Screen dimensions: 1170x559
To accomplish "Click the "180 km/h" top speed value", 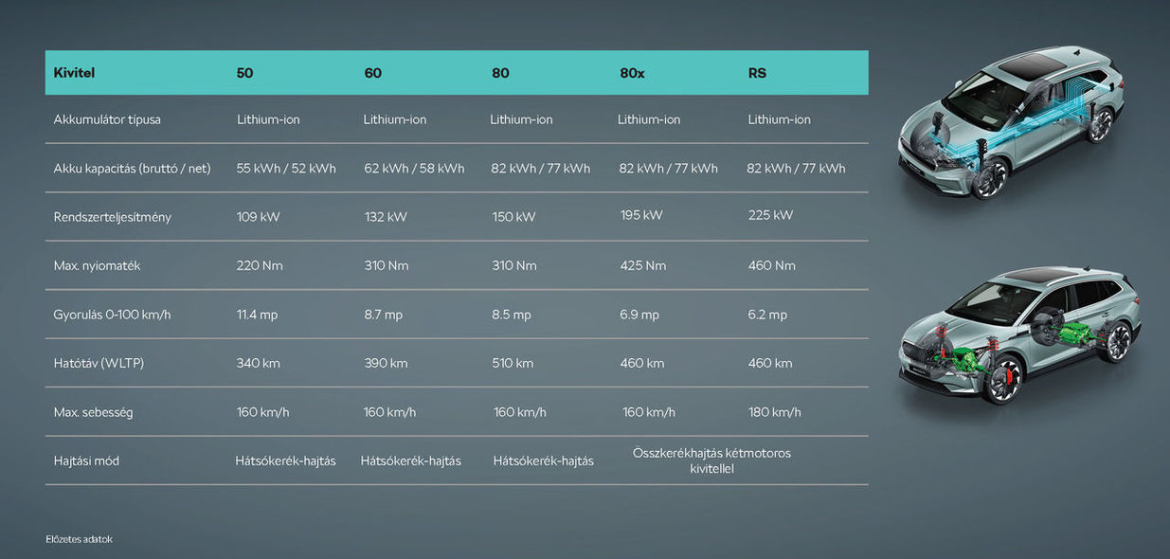I will [x=774, y=412].
